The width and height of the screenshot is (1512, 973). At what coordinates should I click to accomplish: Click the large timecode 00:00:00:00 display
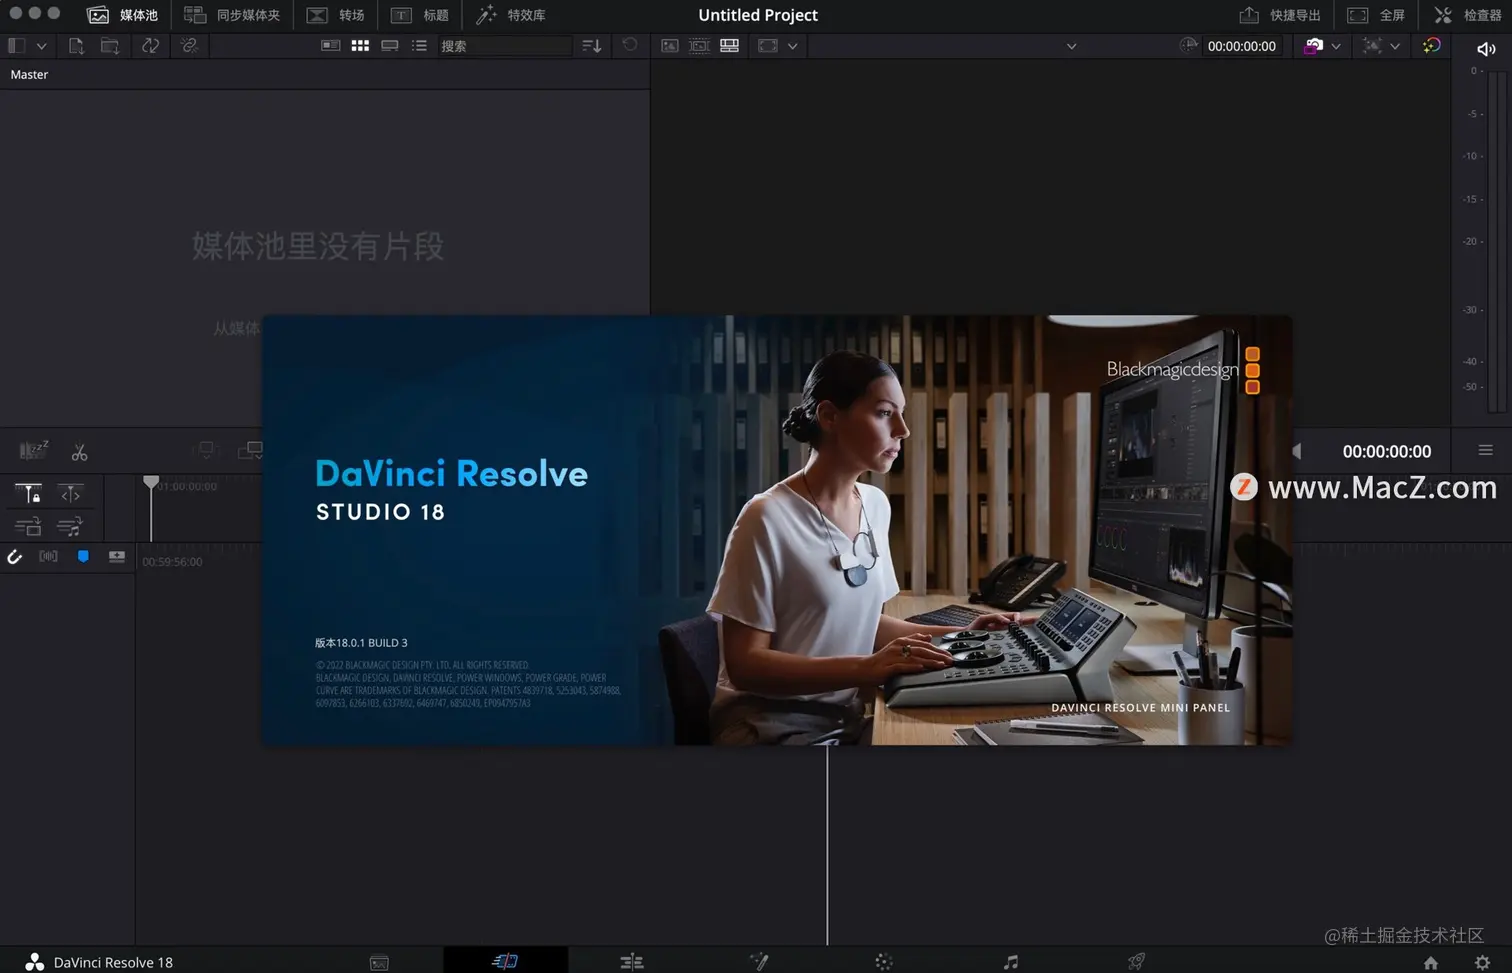pyautogui.click(x=1386, y=451)
